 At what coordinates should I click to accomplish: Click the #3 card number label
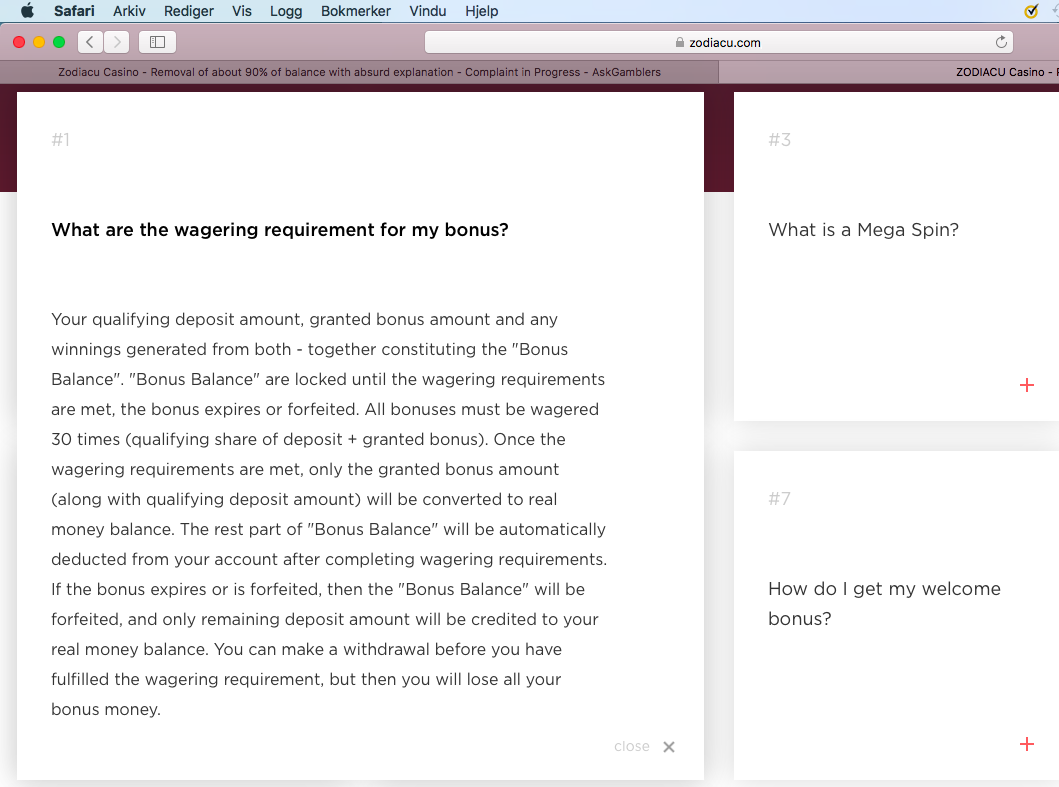pos(779,140)
